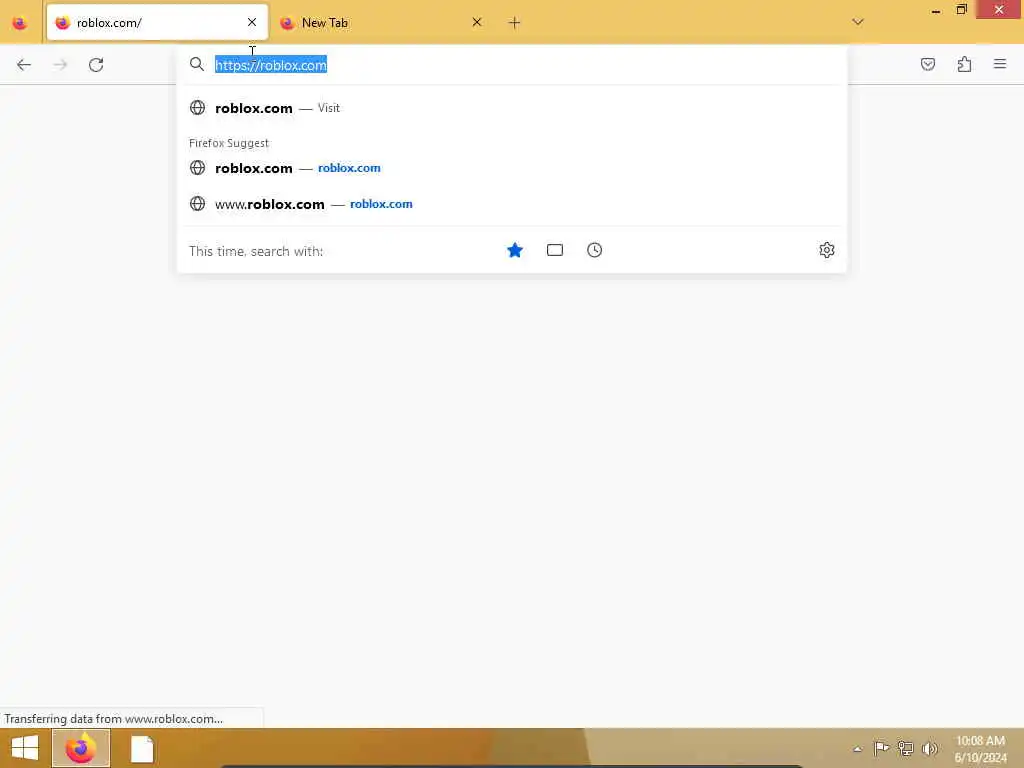The height and width of the screenshot is (768, 1024).
Task: Open the volume speaker tray icon
Action: click(929, 748)
